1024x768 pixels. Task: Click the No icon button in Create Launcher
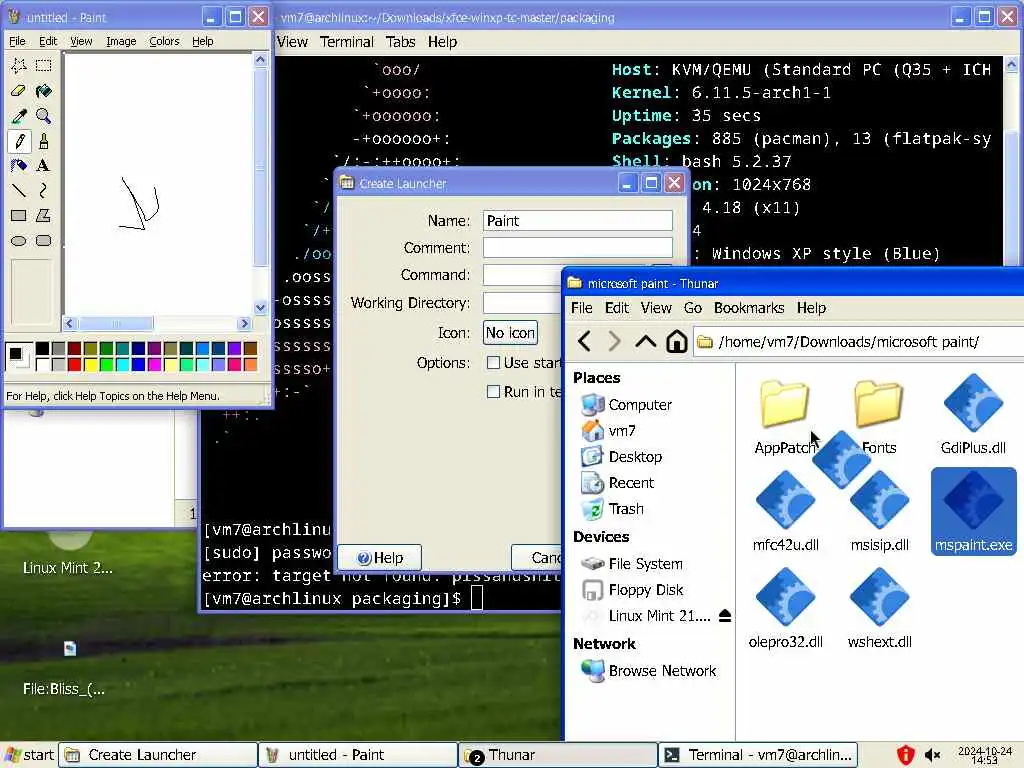[510, 332]
